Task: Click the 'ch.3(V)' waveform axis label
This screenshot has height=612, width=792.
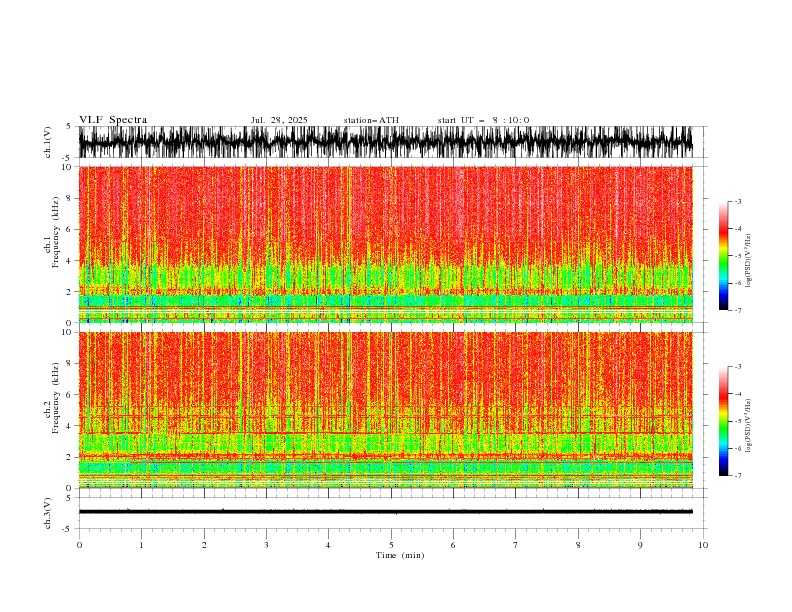Action: (48, 513)
